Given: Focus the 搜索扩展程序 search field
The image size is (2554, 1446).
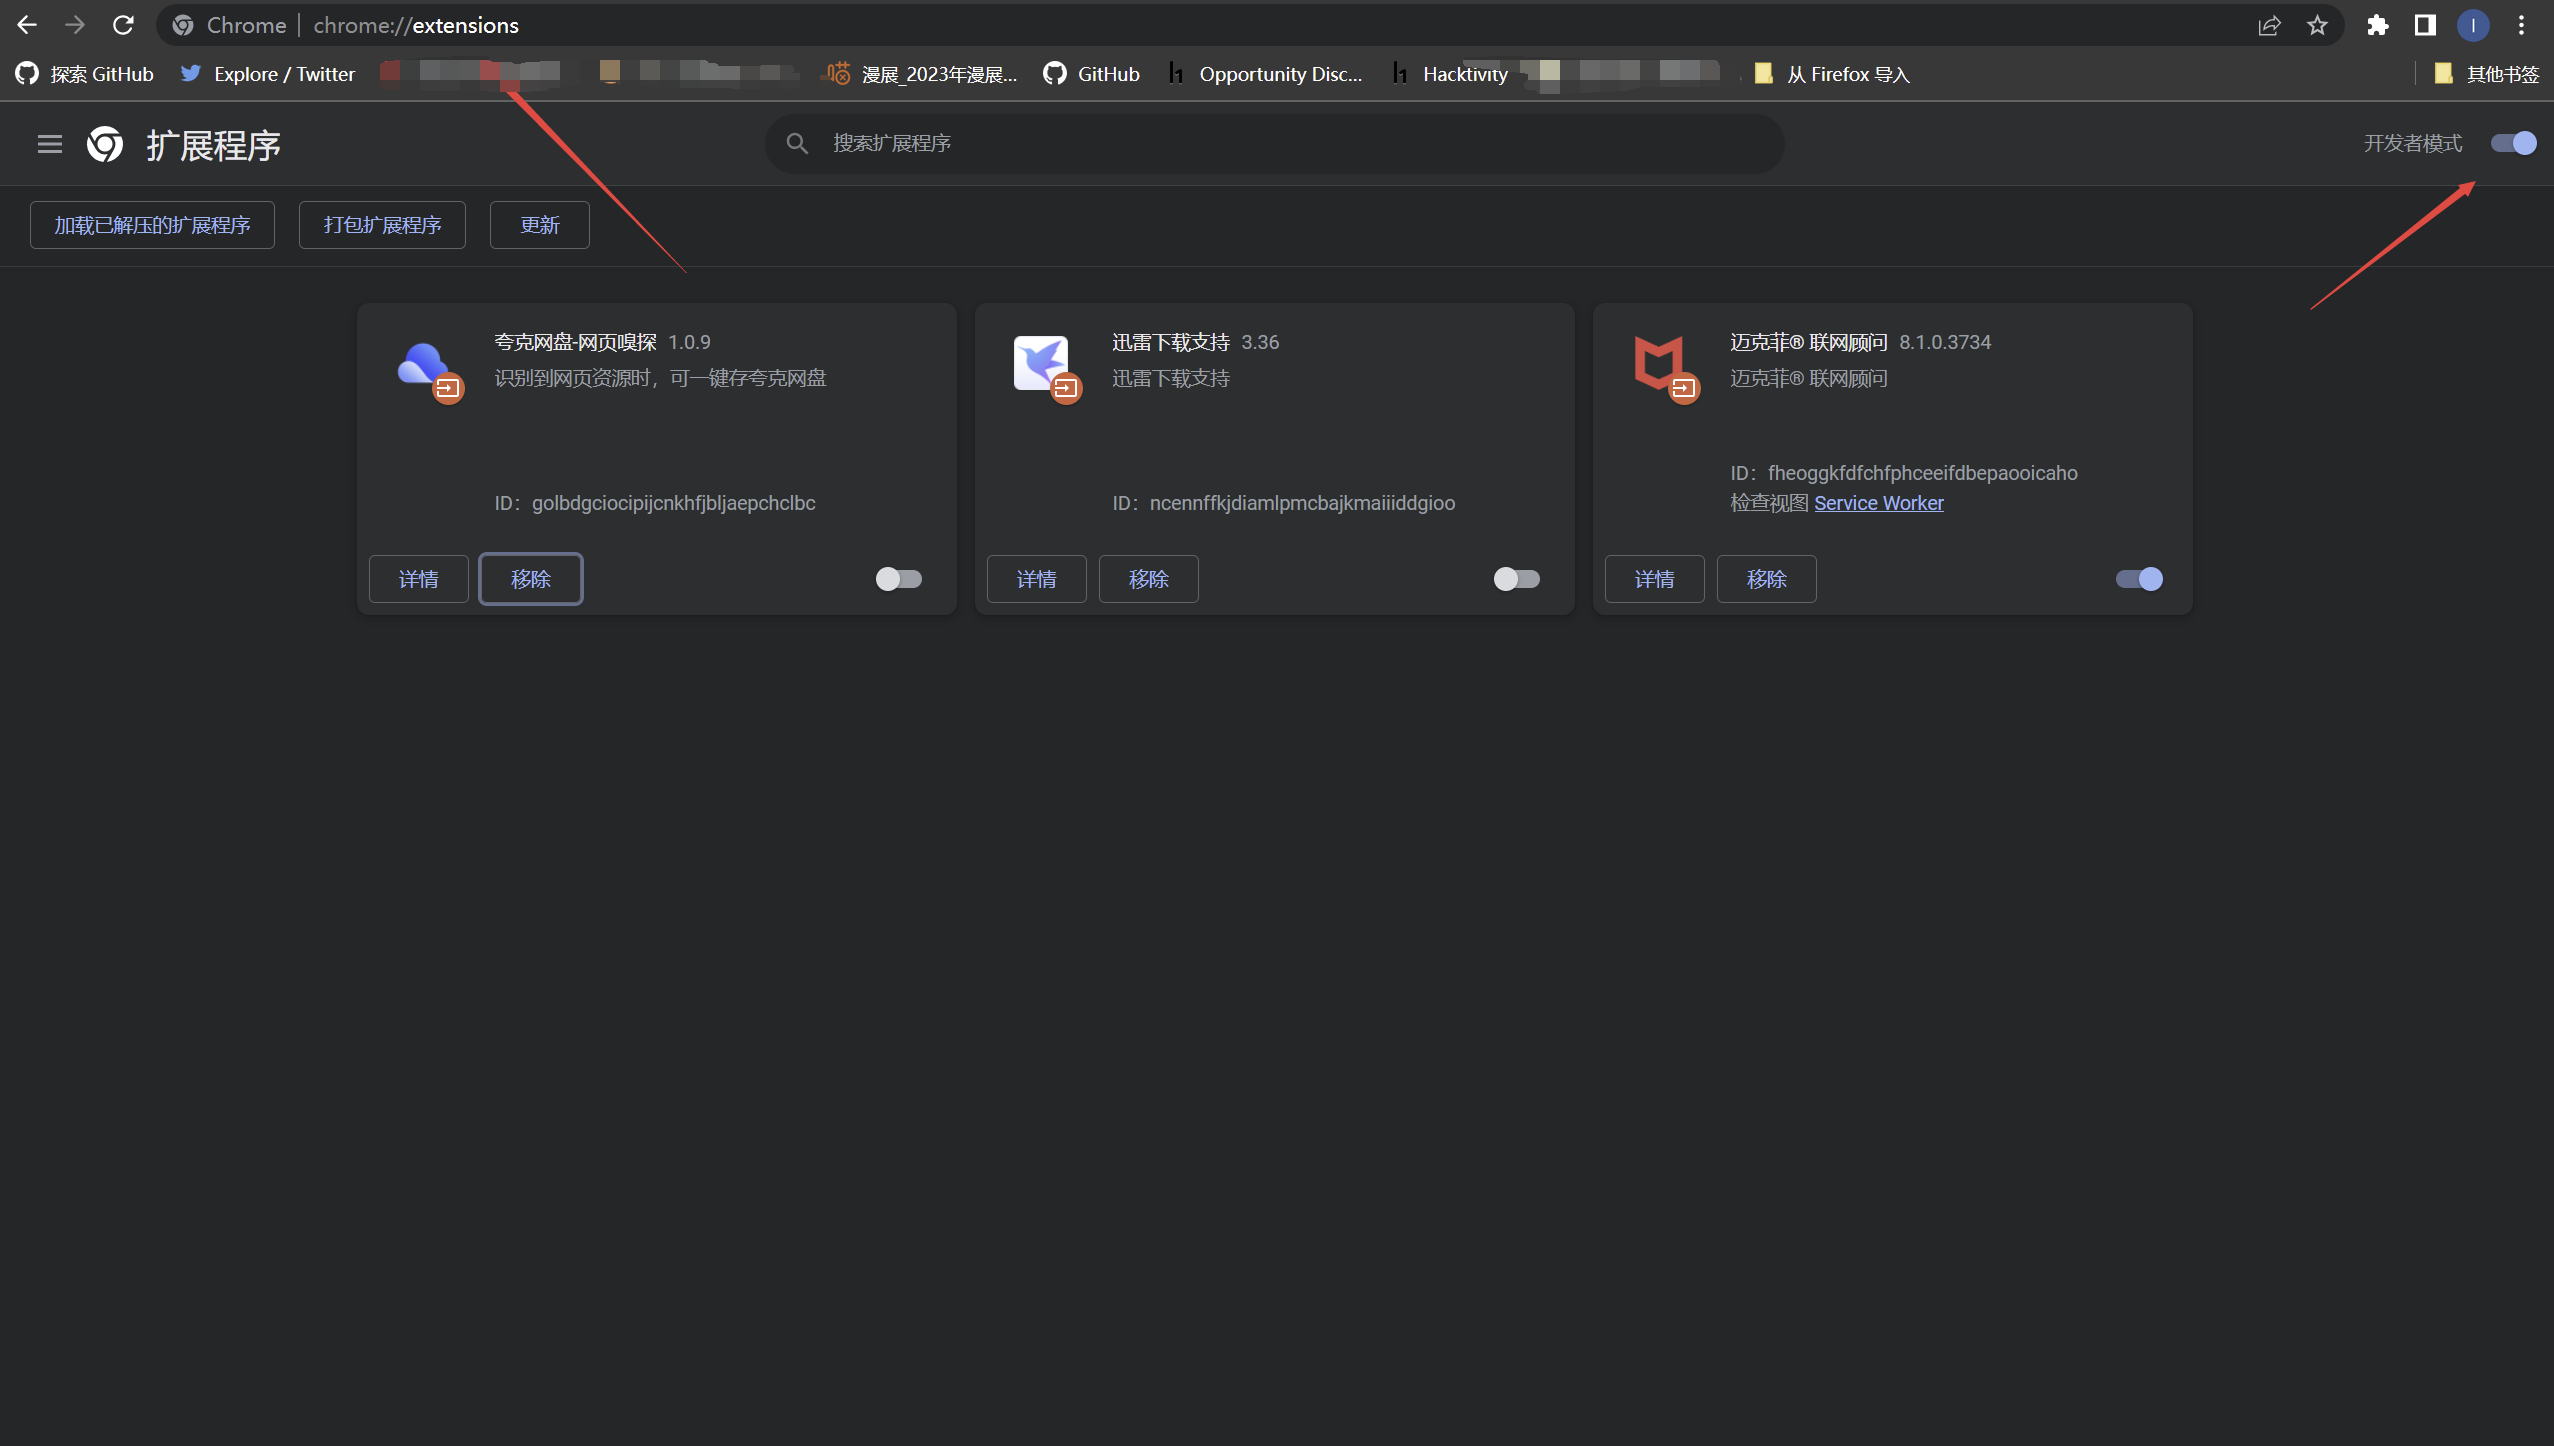Looking at the screenshot, I should tap(1274, 143).
